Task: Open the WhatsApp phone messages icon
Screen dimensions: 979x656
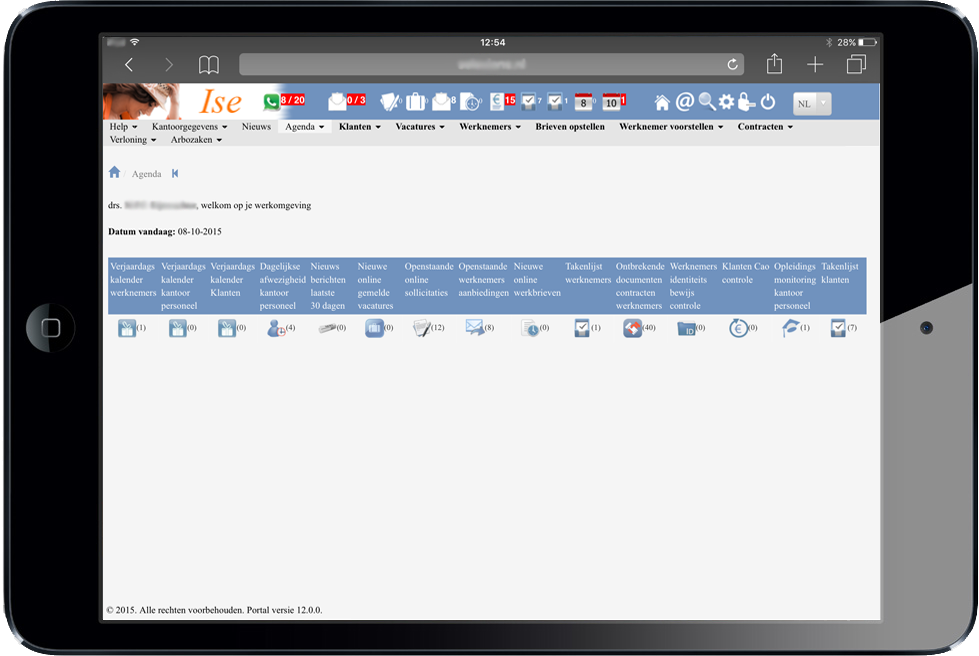Action: [x=271, y=102]
